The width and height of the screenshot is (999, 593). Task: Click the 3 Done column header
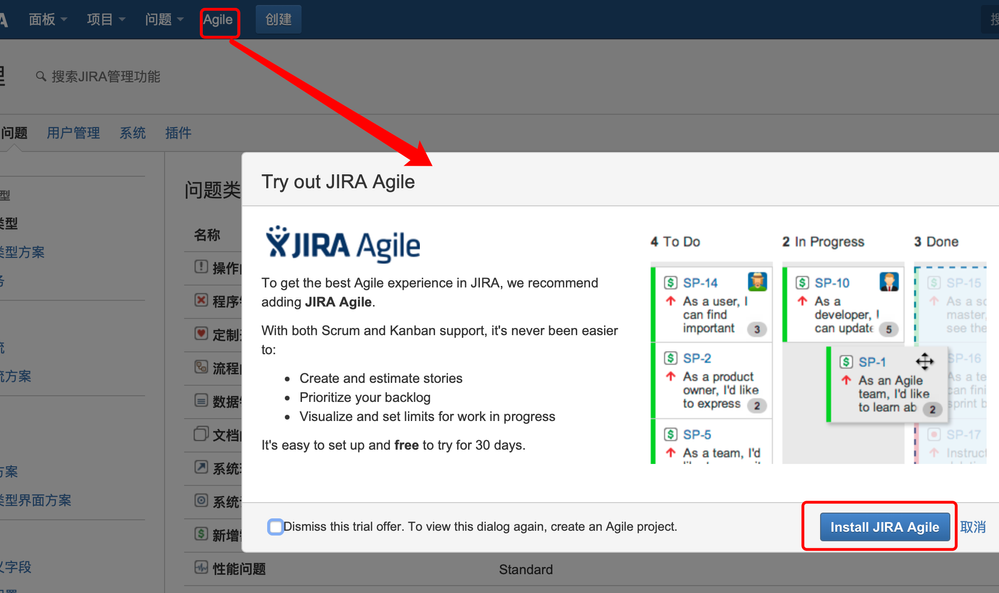[936, 241]
